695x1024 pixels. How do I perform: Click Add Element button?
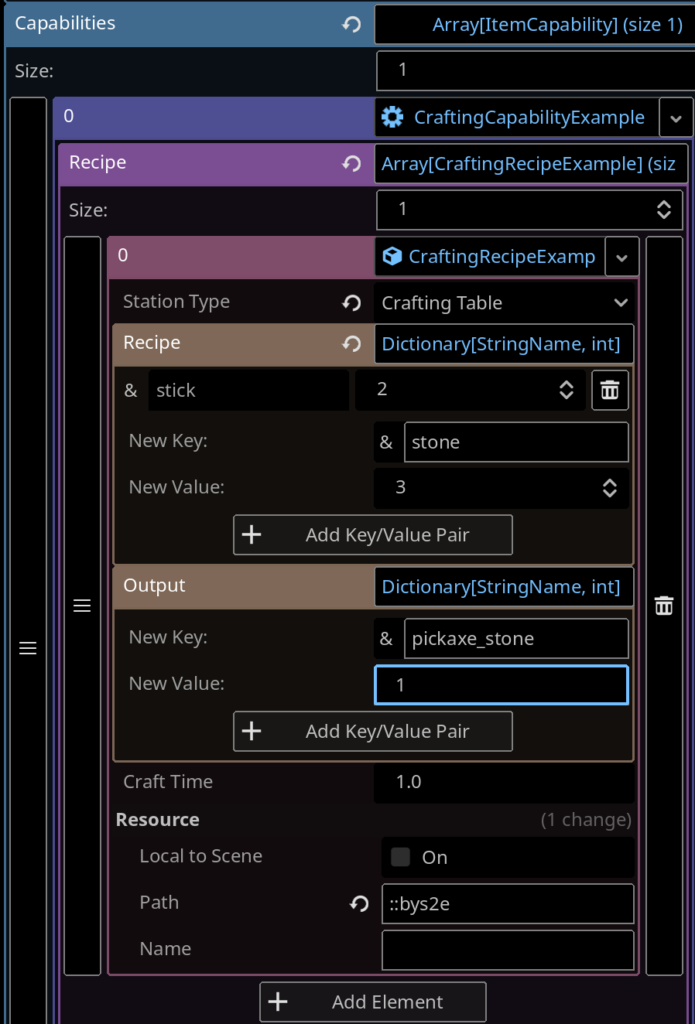point(372,1002)
